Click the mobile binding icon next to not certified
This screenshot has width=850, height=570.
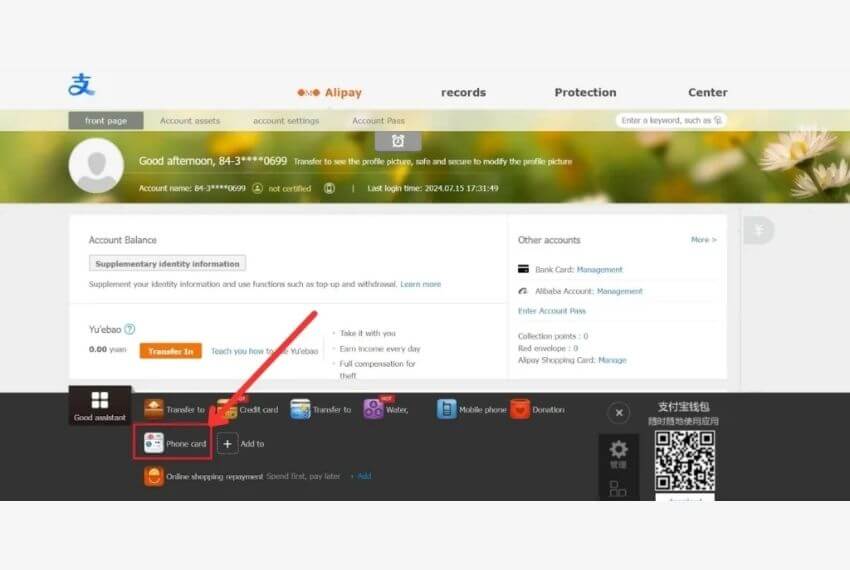point(330,188)
